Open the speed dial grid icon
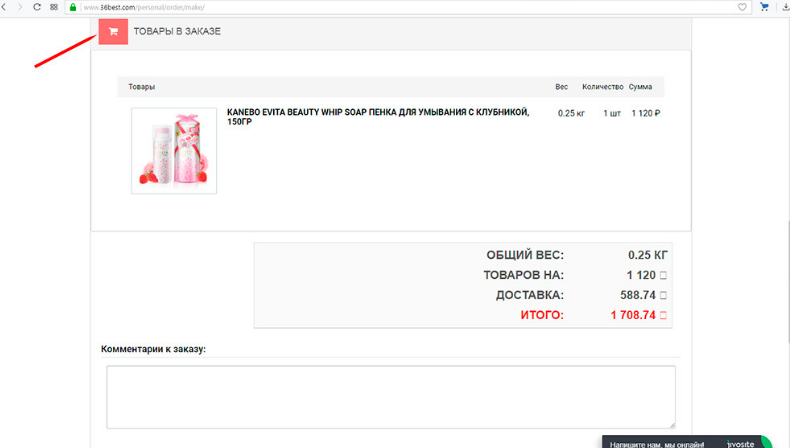The height and width of the screenshot is (448, 790). click(x=54, y=7)
